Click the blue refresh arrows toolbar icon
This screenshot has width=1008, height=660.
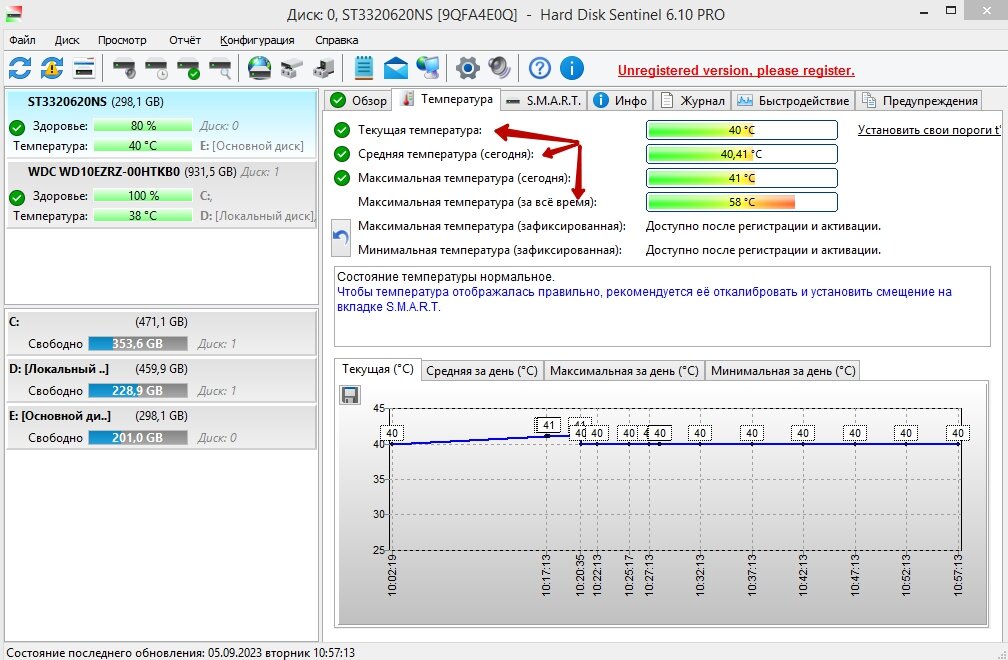click(20, 67)
